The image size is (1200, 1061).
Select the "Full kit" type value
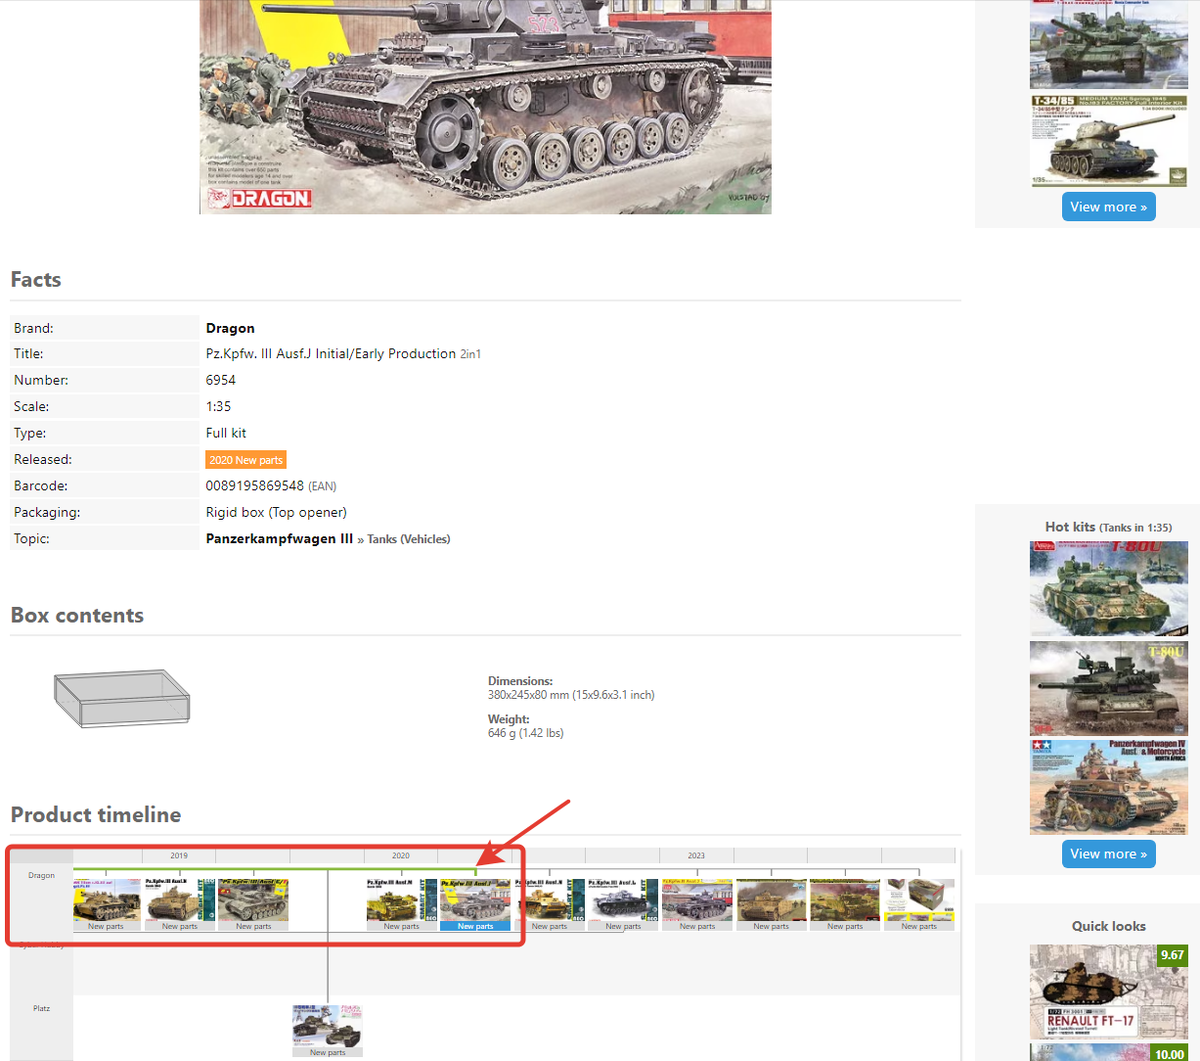coord(226,433)
